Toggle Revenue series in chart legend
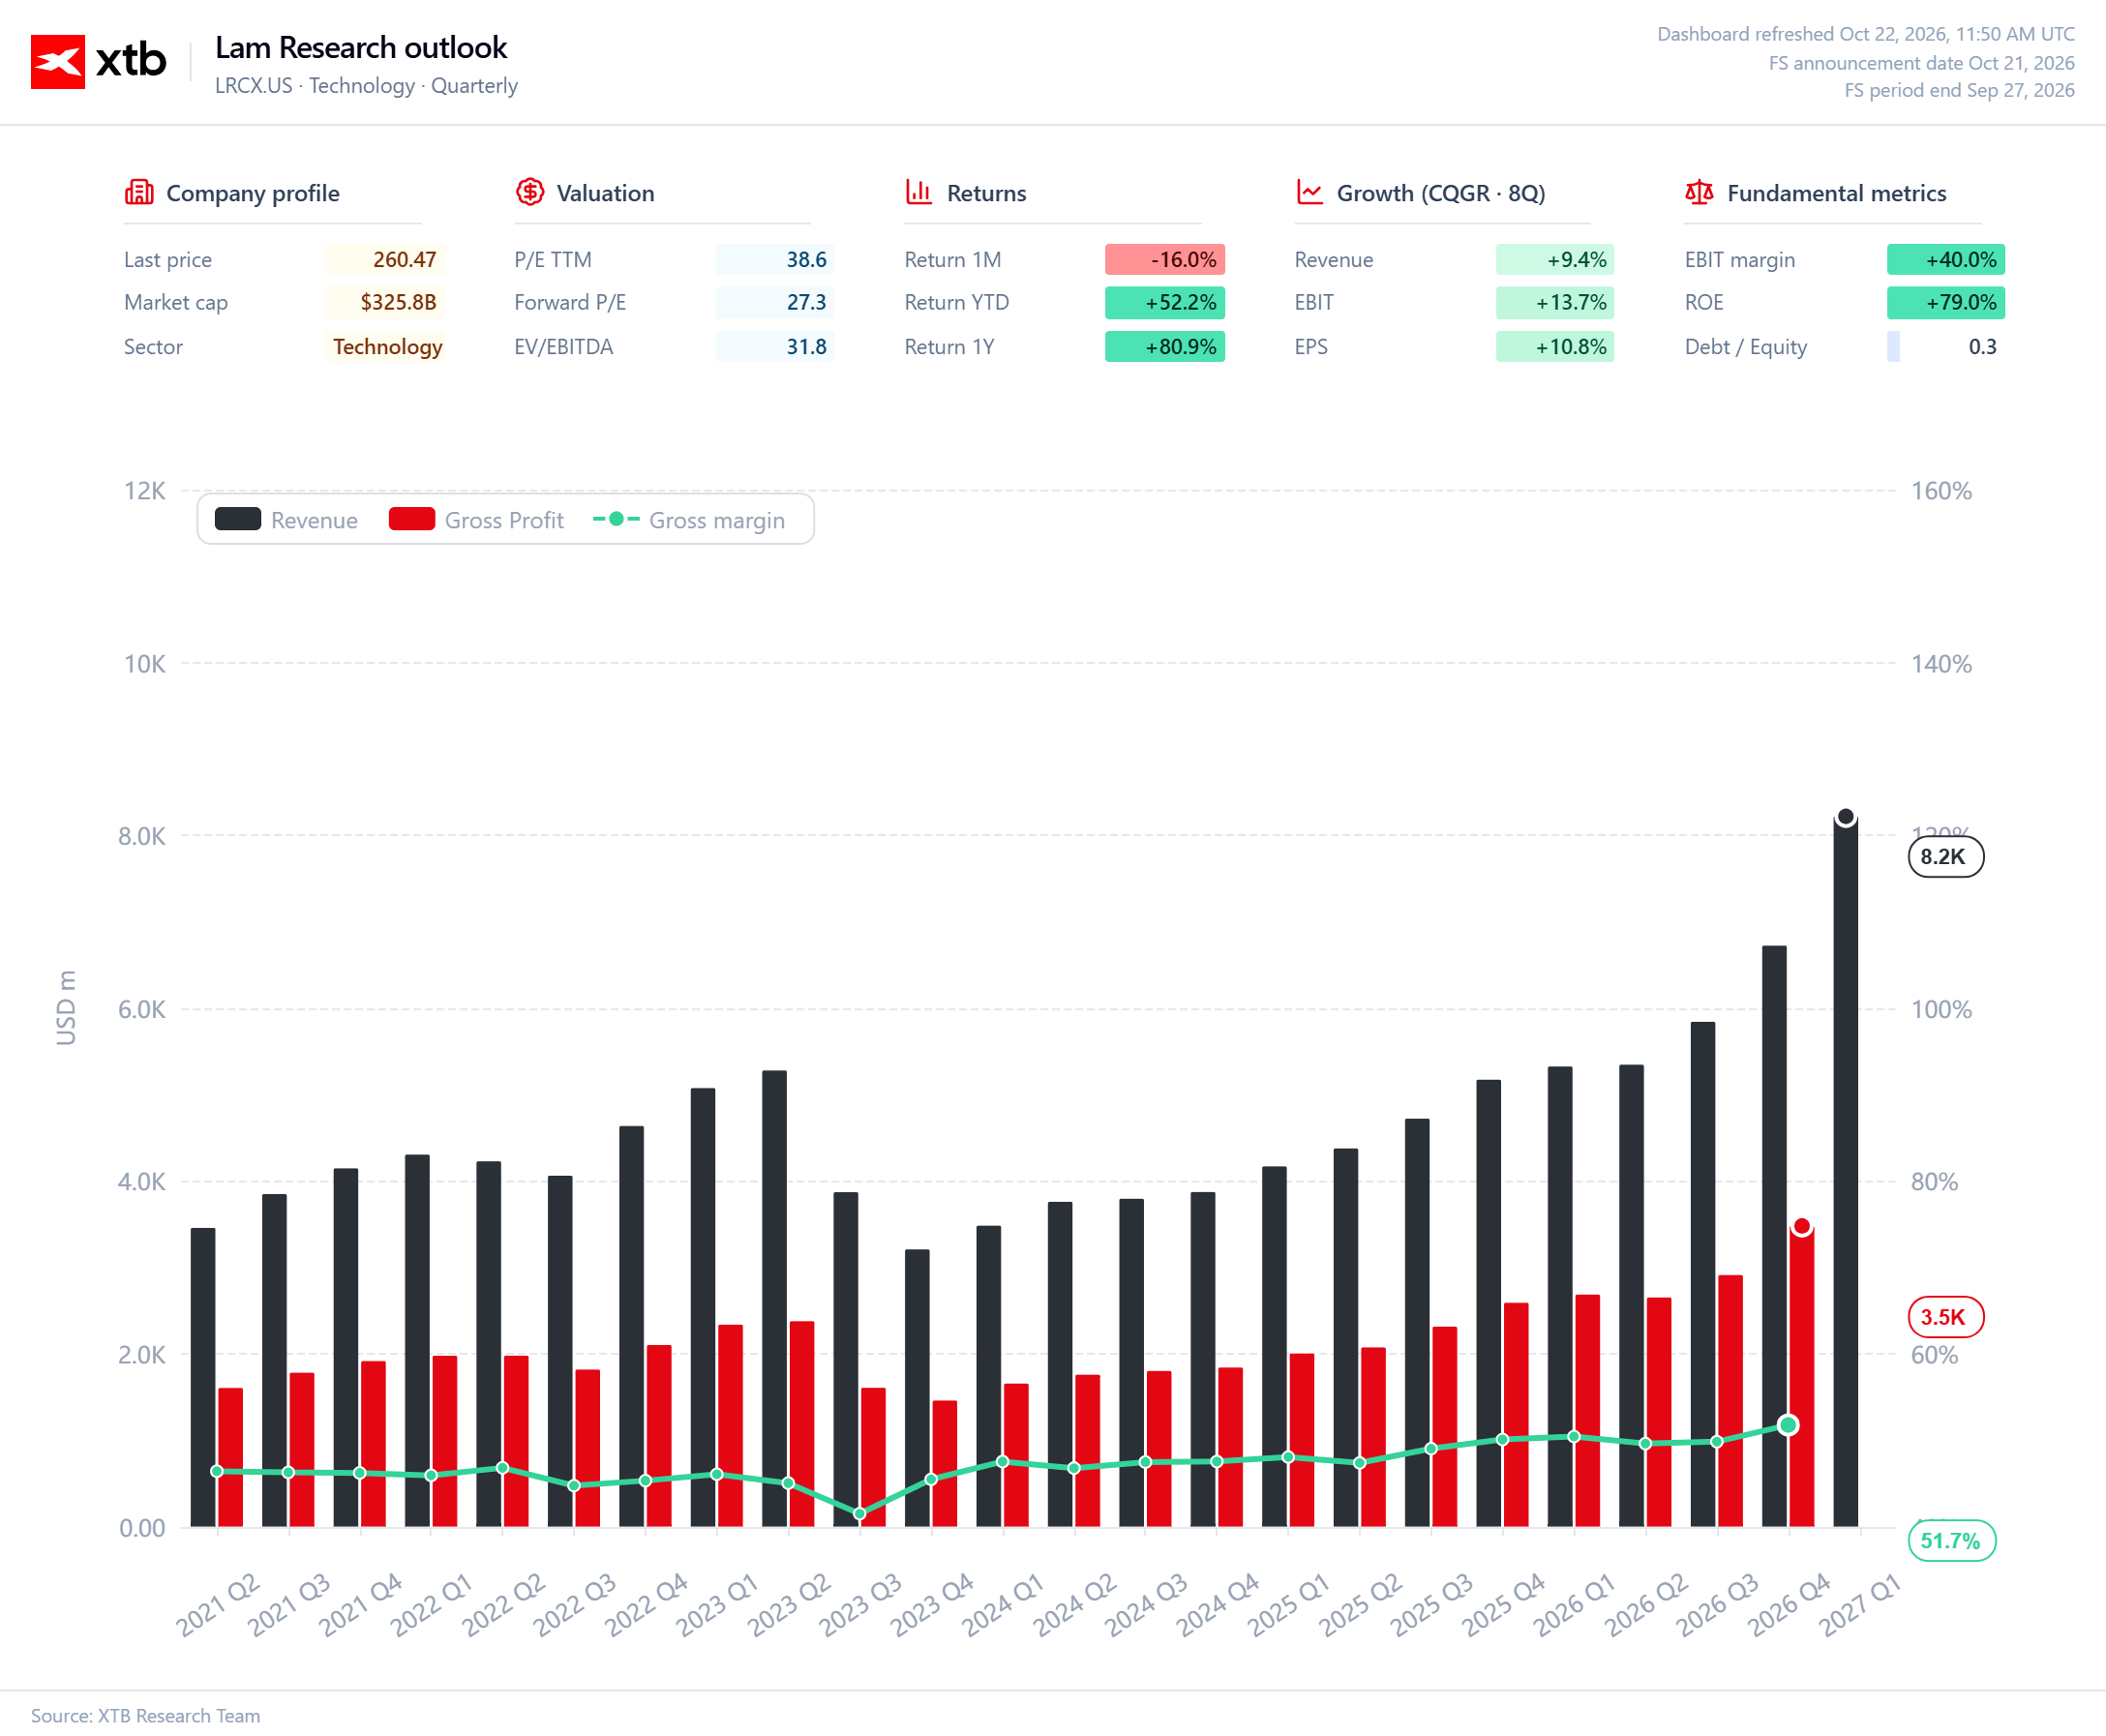This screenshot has width=2106, height=1736. click(286, 520)
